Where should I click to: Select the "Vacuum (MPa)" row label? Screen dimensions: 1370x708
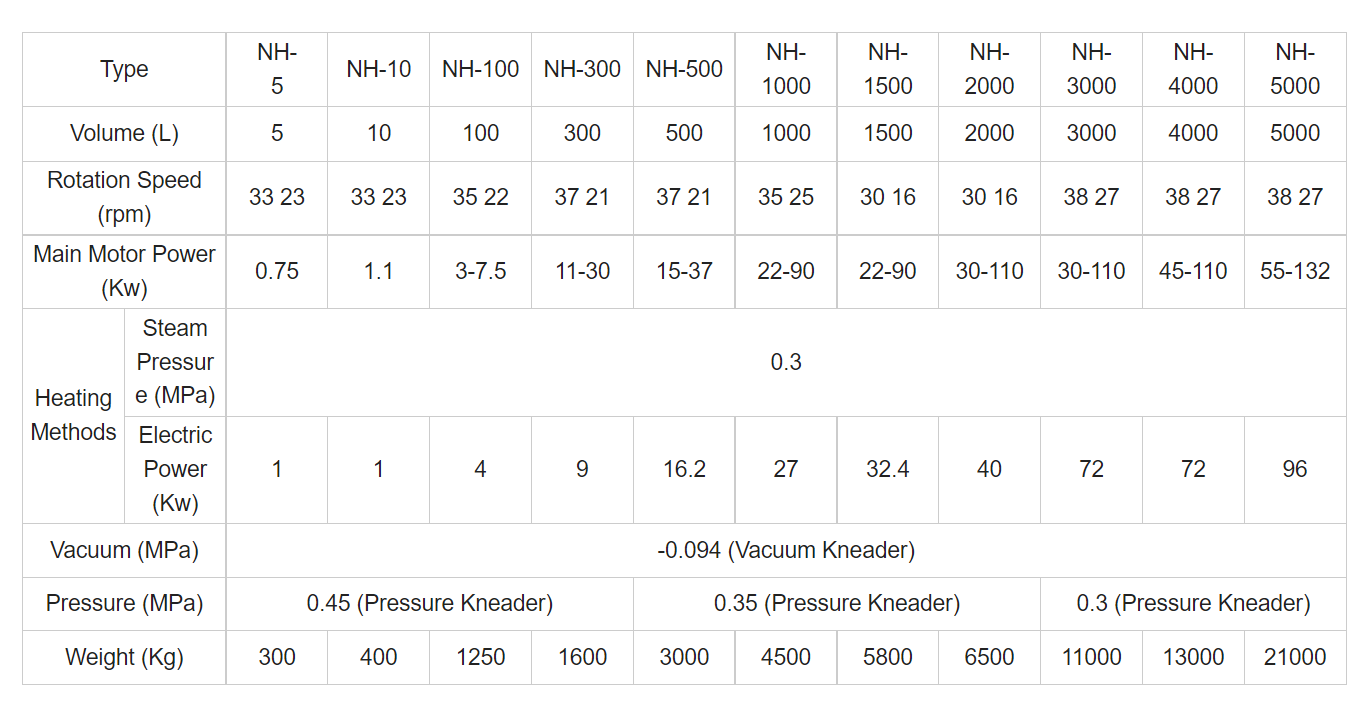coord(124,550)
